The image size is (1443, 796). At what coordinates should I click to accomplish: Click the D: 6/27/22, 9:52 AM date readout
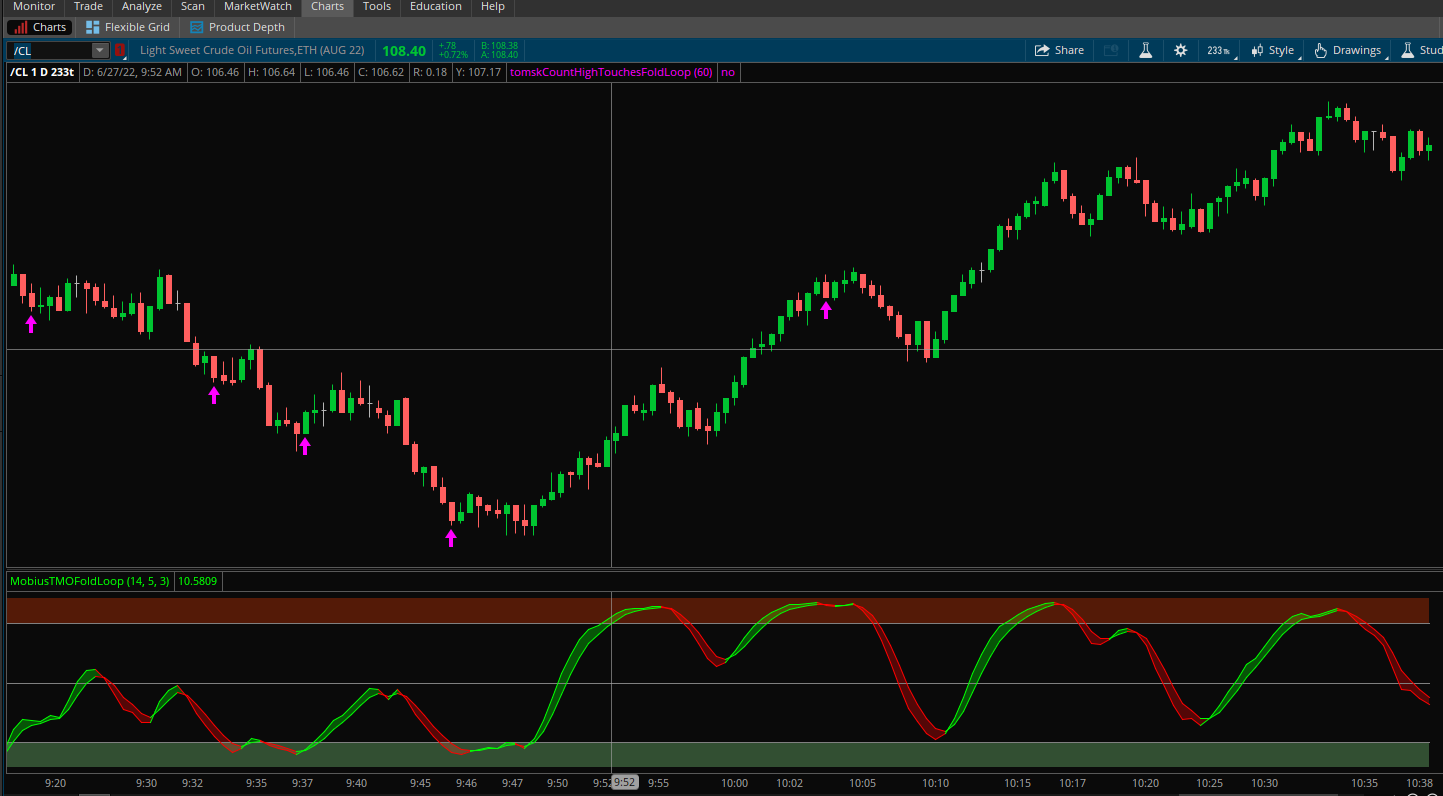[x=132, y=72]
